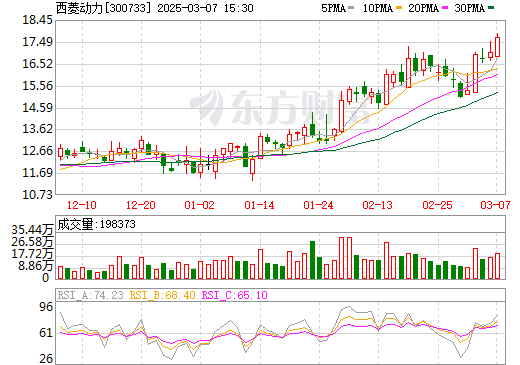Select the 03-07 date axis label
The image size is (520, 365).
point(495,205)
